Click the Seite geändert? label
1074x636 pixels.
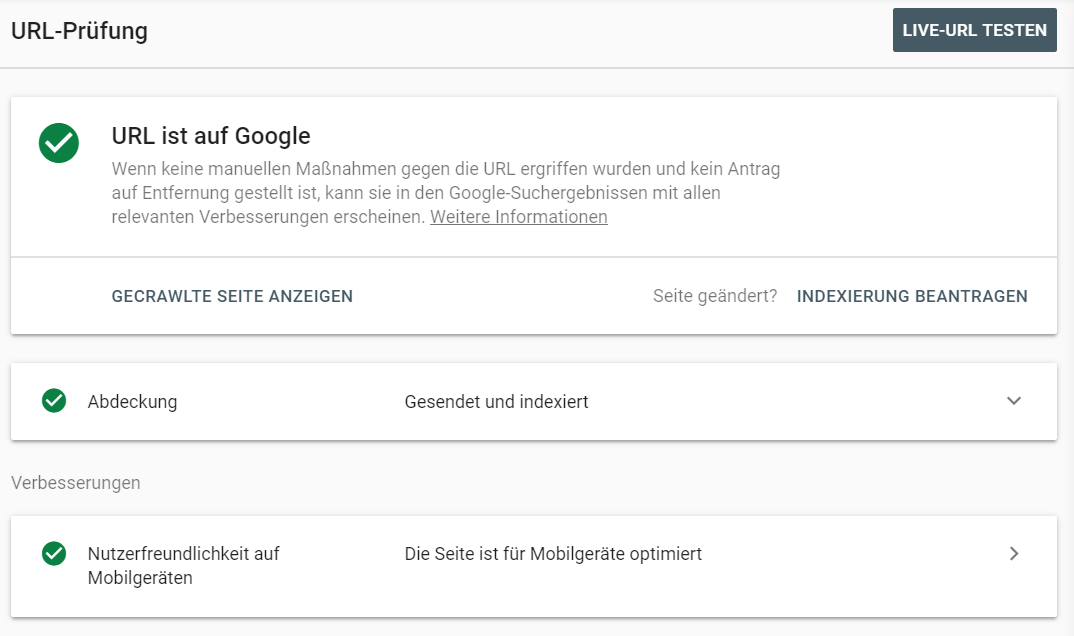point(714,296)
